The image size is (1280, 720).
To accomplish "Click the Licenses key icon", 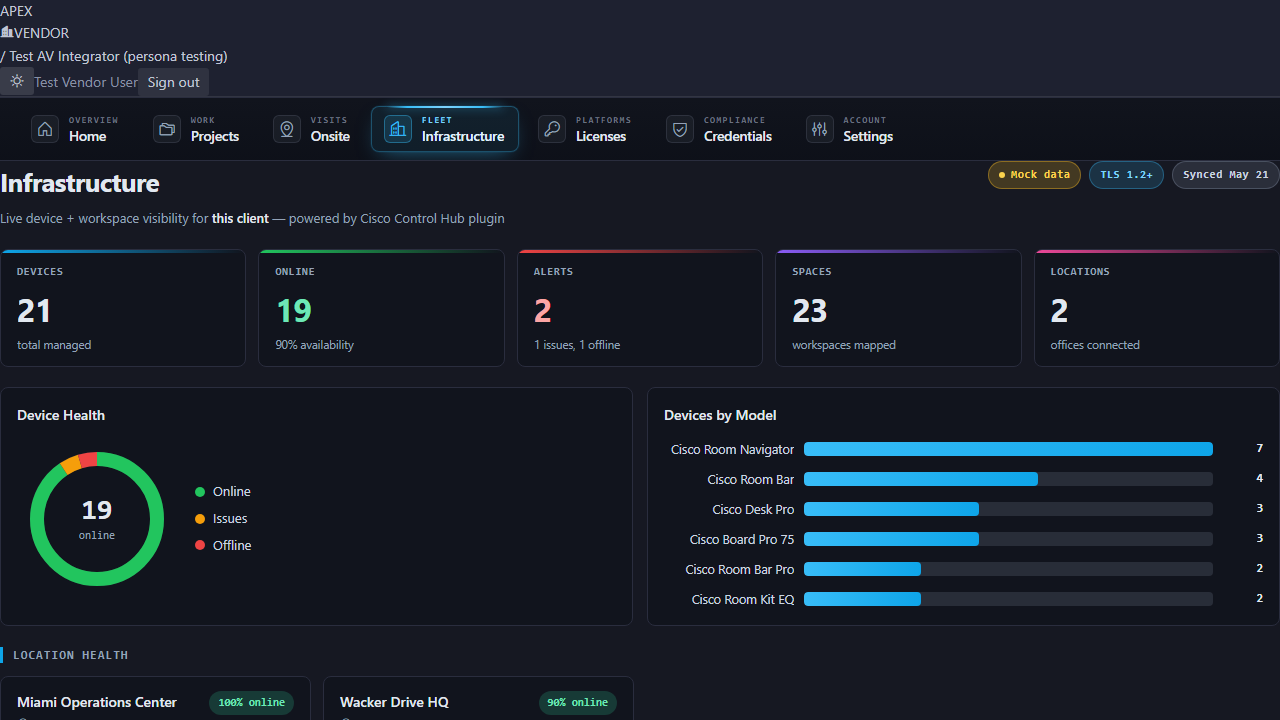I will [x=552, y=129].
